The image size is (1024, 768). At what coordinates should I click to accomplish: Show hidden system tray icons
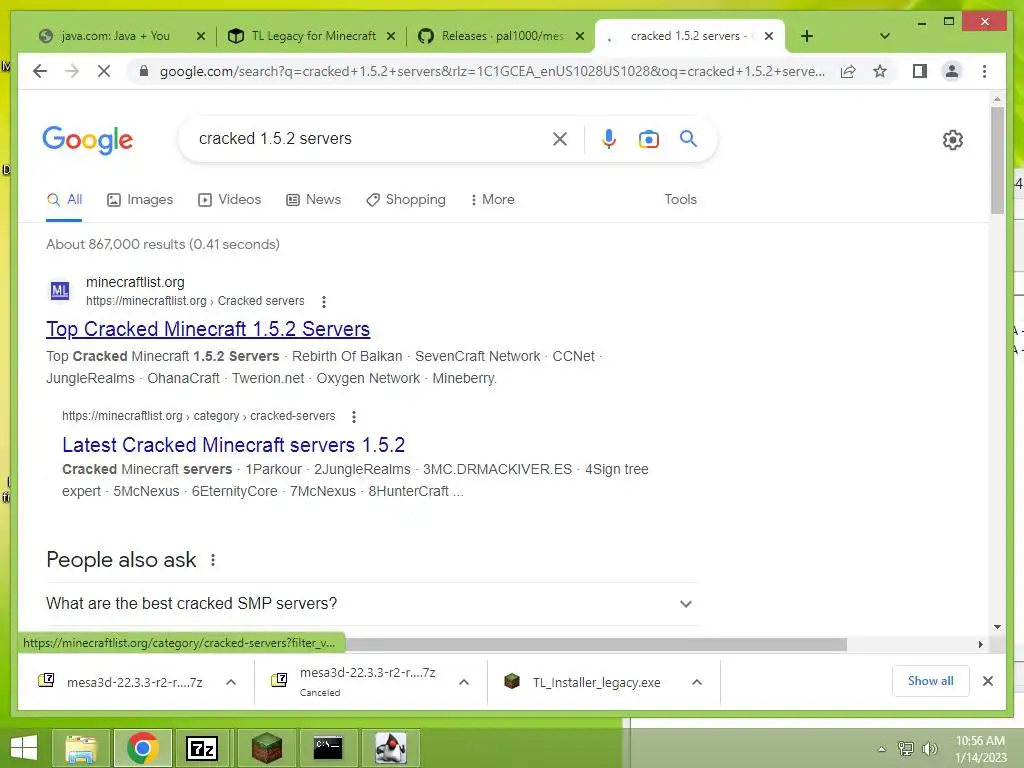coord(881,749)
